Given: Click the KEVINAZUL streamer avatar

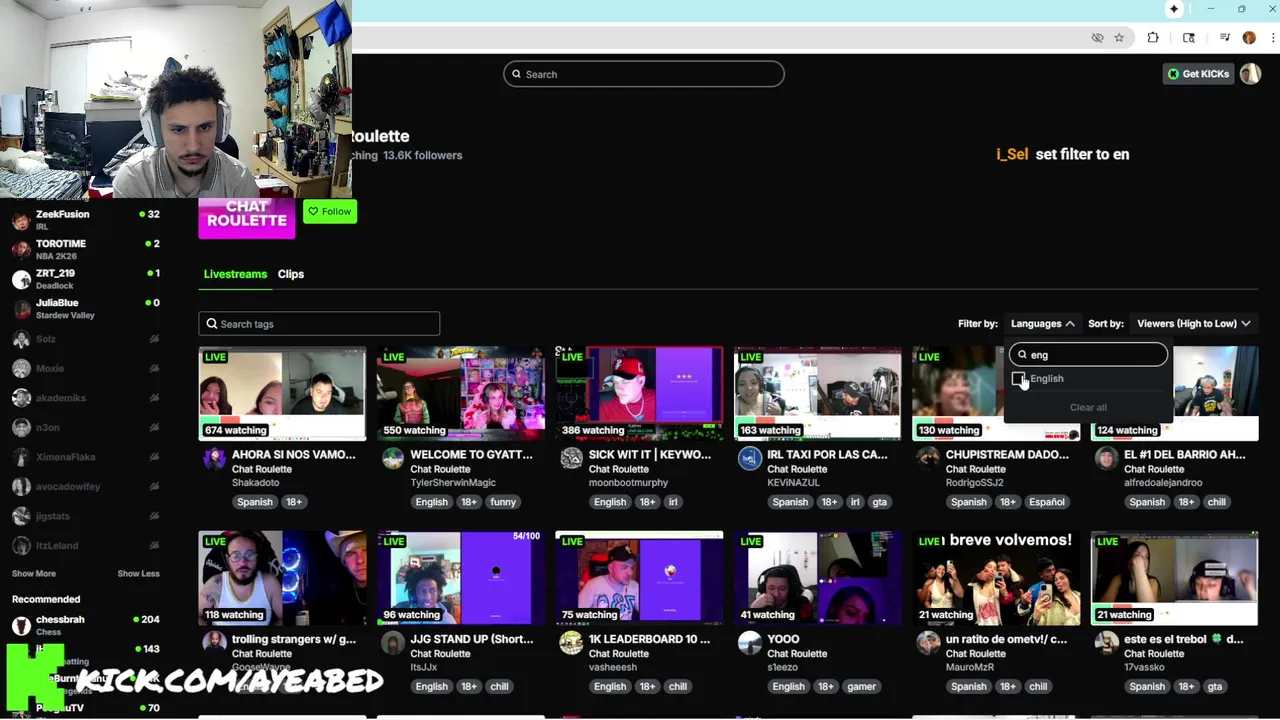Looking at the screenshot, I should (x=750, y=459).
